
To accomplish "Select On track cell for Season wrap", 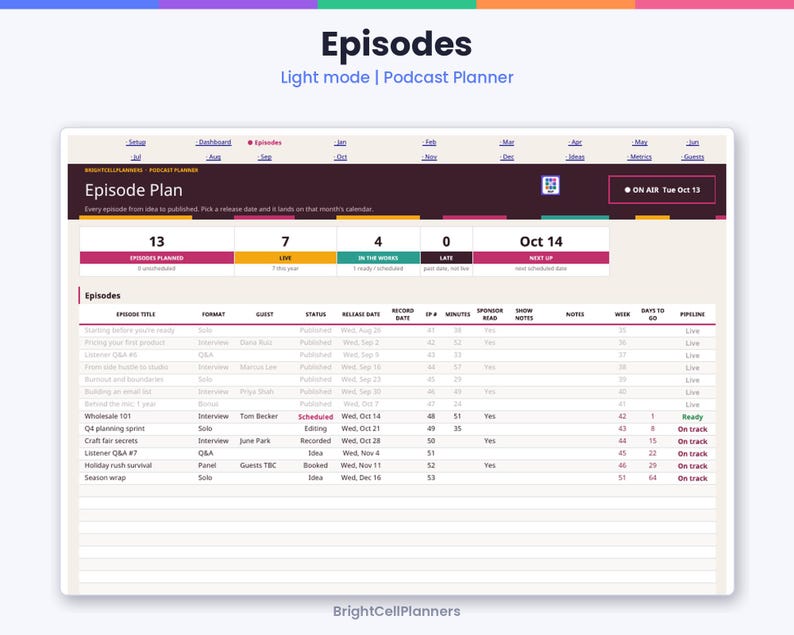I will point(692,478).
